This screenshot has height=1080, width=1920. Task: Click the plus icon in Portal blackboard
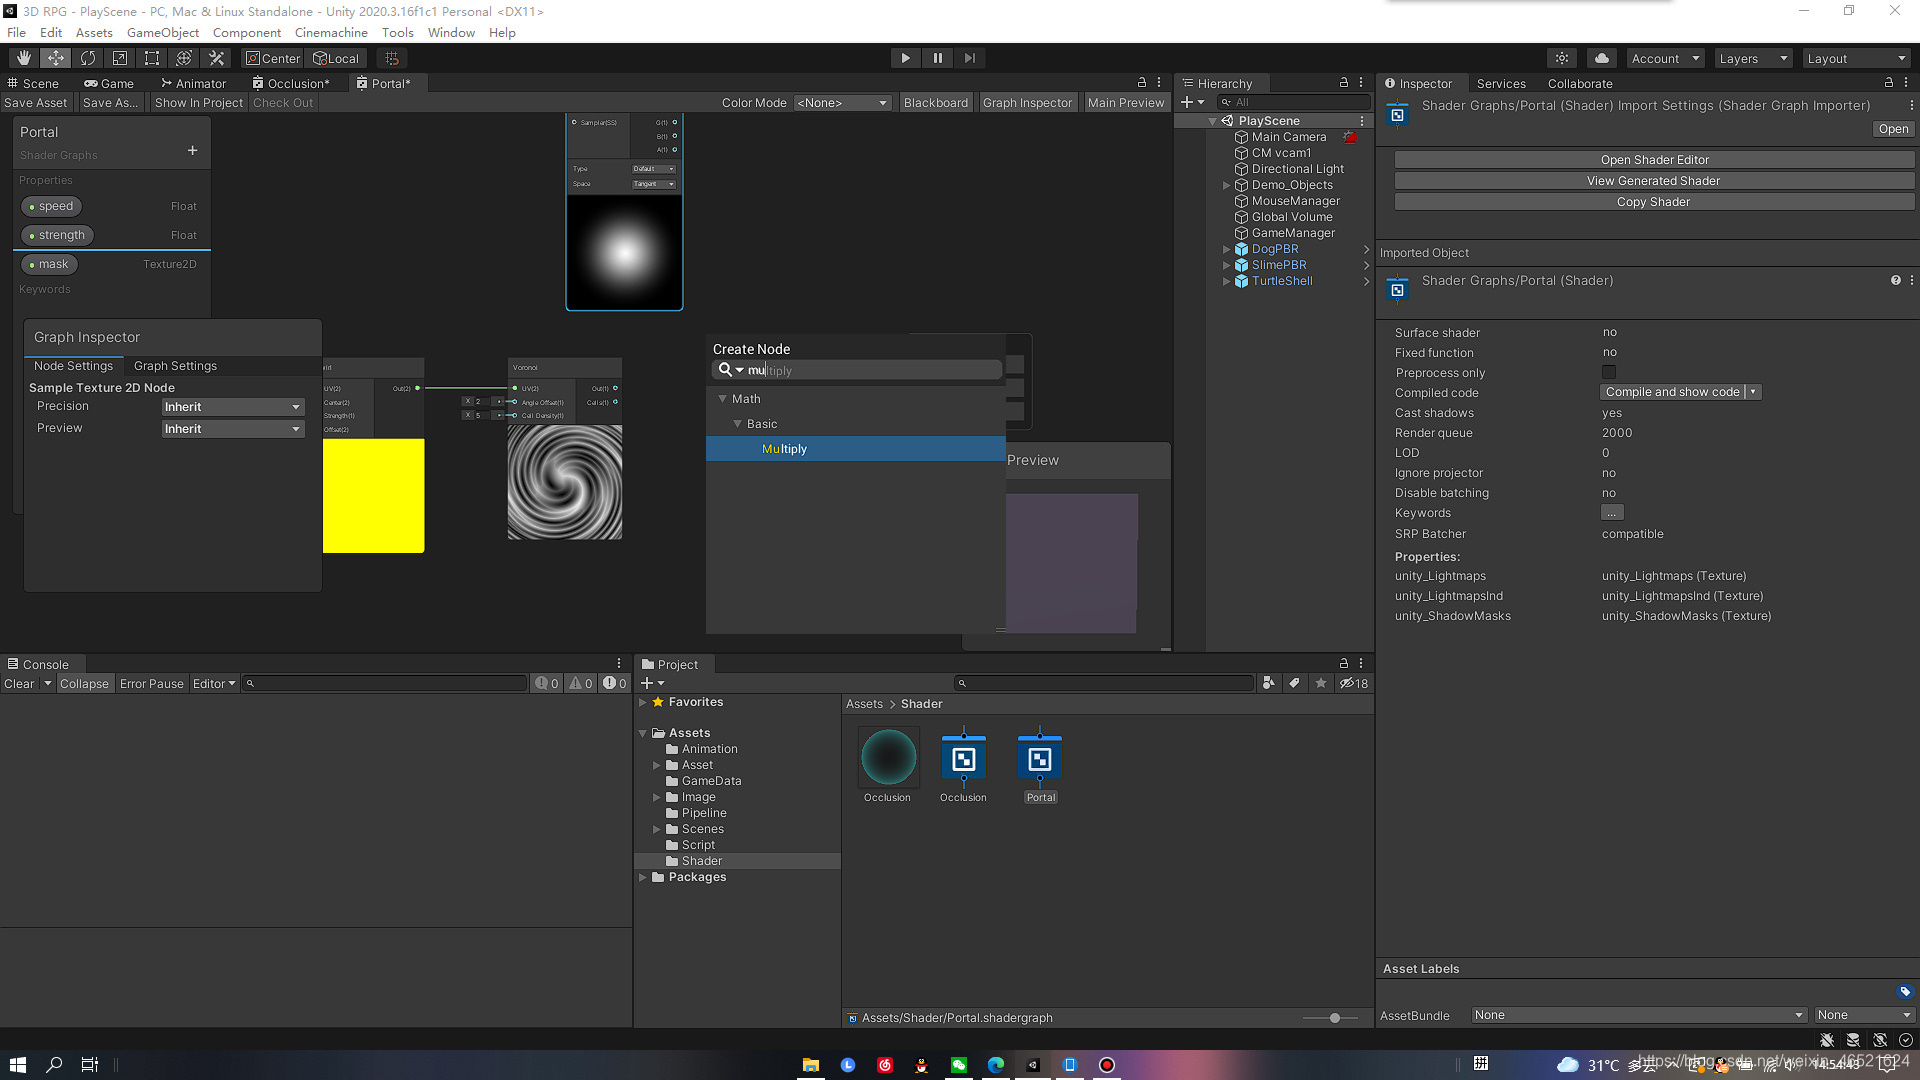(x=192, y=151)
